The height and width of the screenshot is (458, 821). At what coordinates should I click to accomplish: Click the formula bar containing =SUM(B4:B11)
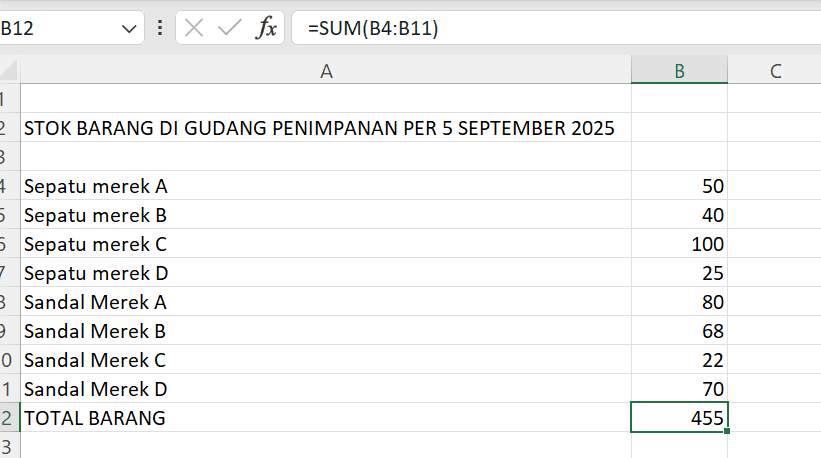pos(550,29)
